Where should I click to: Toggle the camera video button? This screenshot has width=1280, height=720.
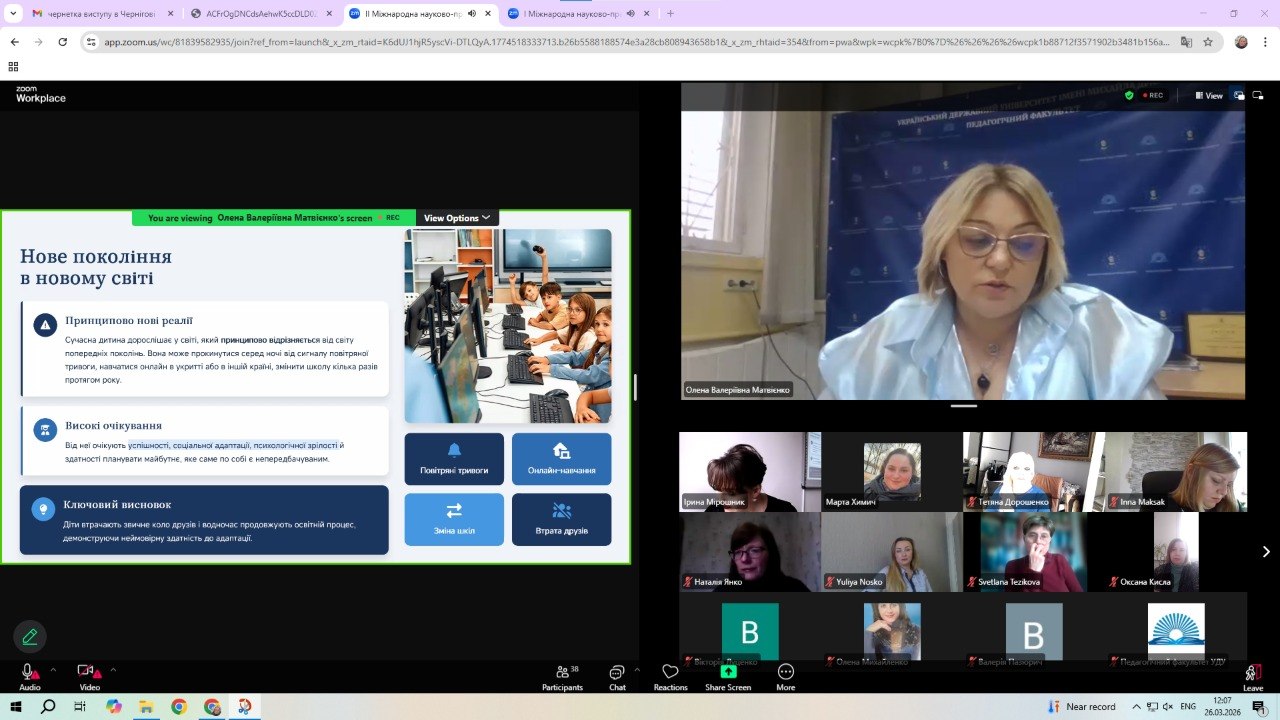tap(87, 672)
